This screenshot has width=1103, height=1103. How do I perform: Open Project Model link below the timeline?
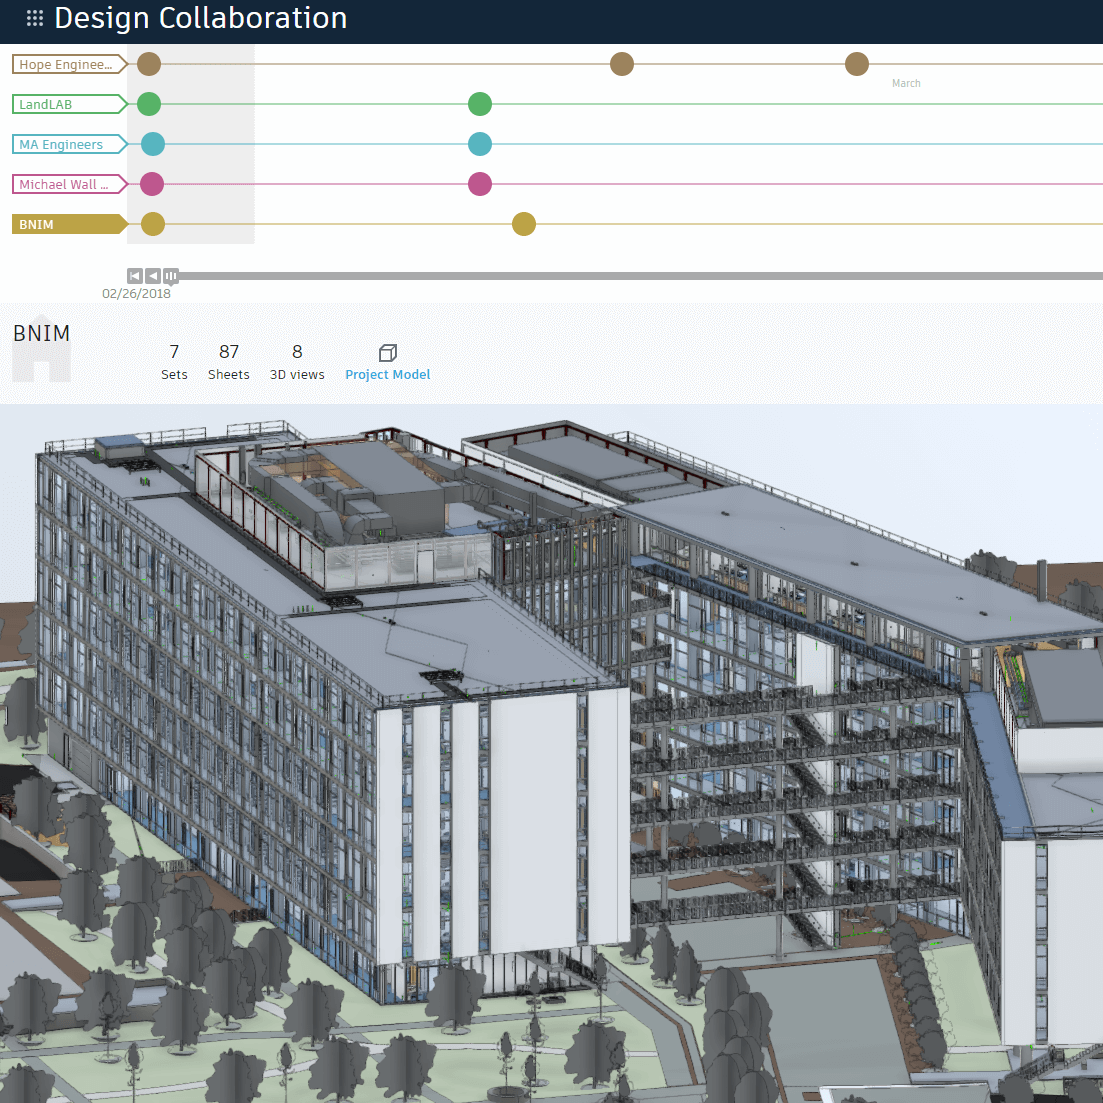[x=387, y=374]
